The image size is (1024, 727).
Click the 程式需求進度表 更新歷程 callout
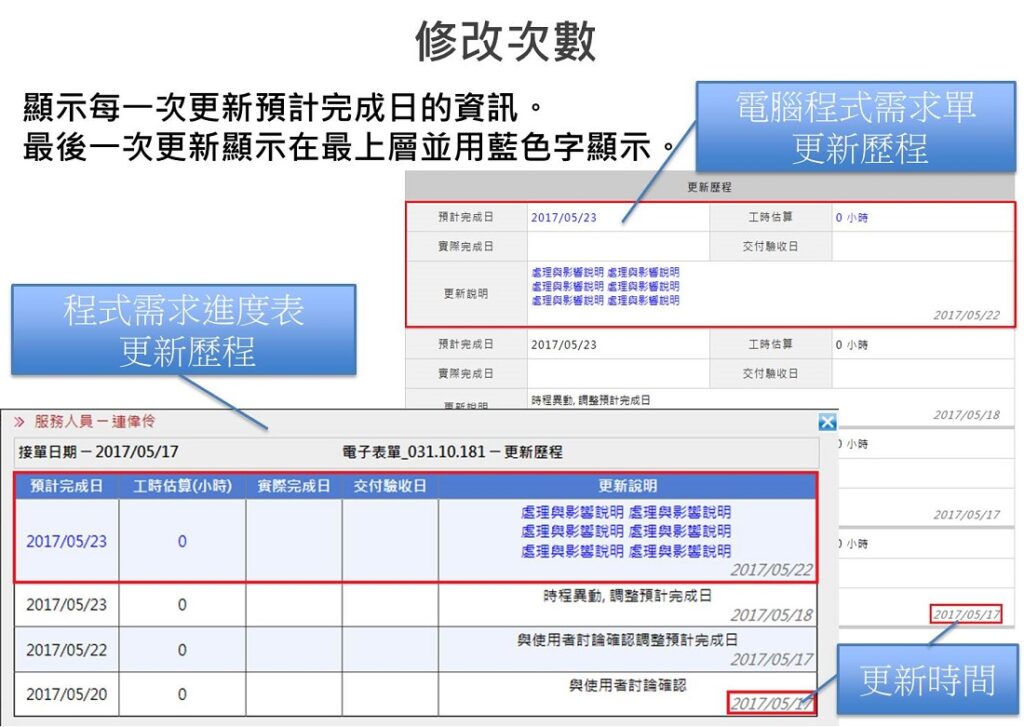pos(184,330)
